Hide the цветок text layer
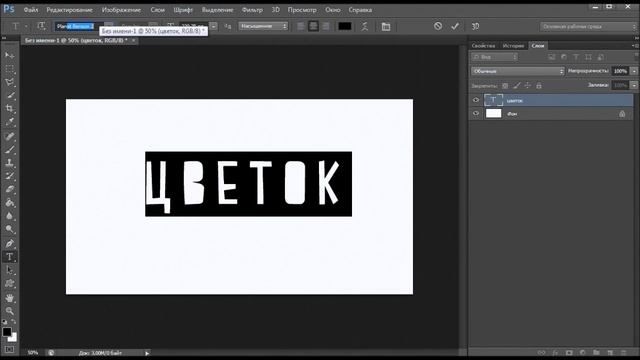 pos(476,100)
